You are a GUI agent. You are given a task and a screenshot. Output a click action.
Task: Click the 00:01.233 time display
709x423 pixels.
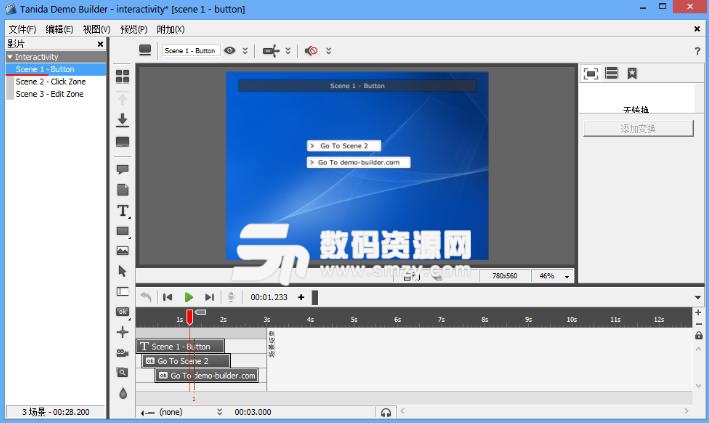(x=269, y=297)
